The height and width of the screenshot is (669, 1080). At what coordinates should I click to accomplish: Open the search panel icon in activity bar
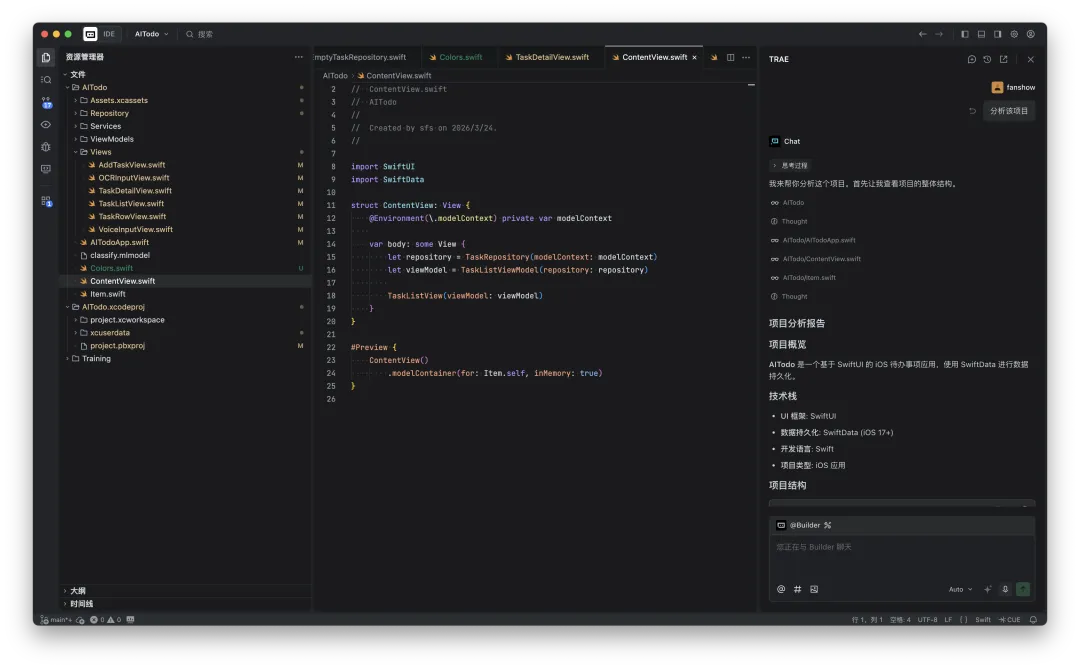tap(46, 80)
